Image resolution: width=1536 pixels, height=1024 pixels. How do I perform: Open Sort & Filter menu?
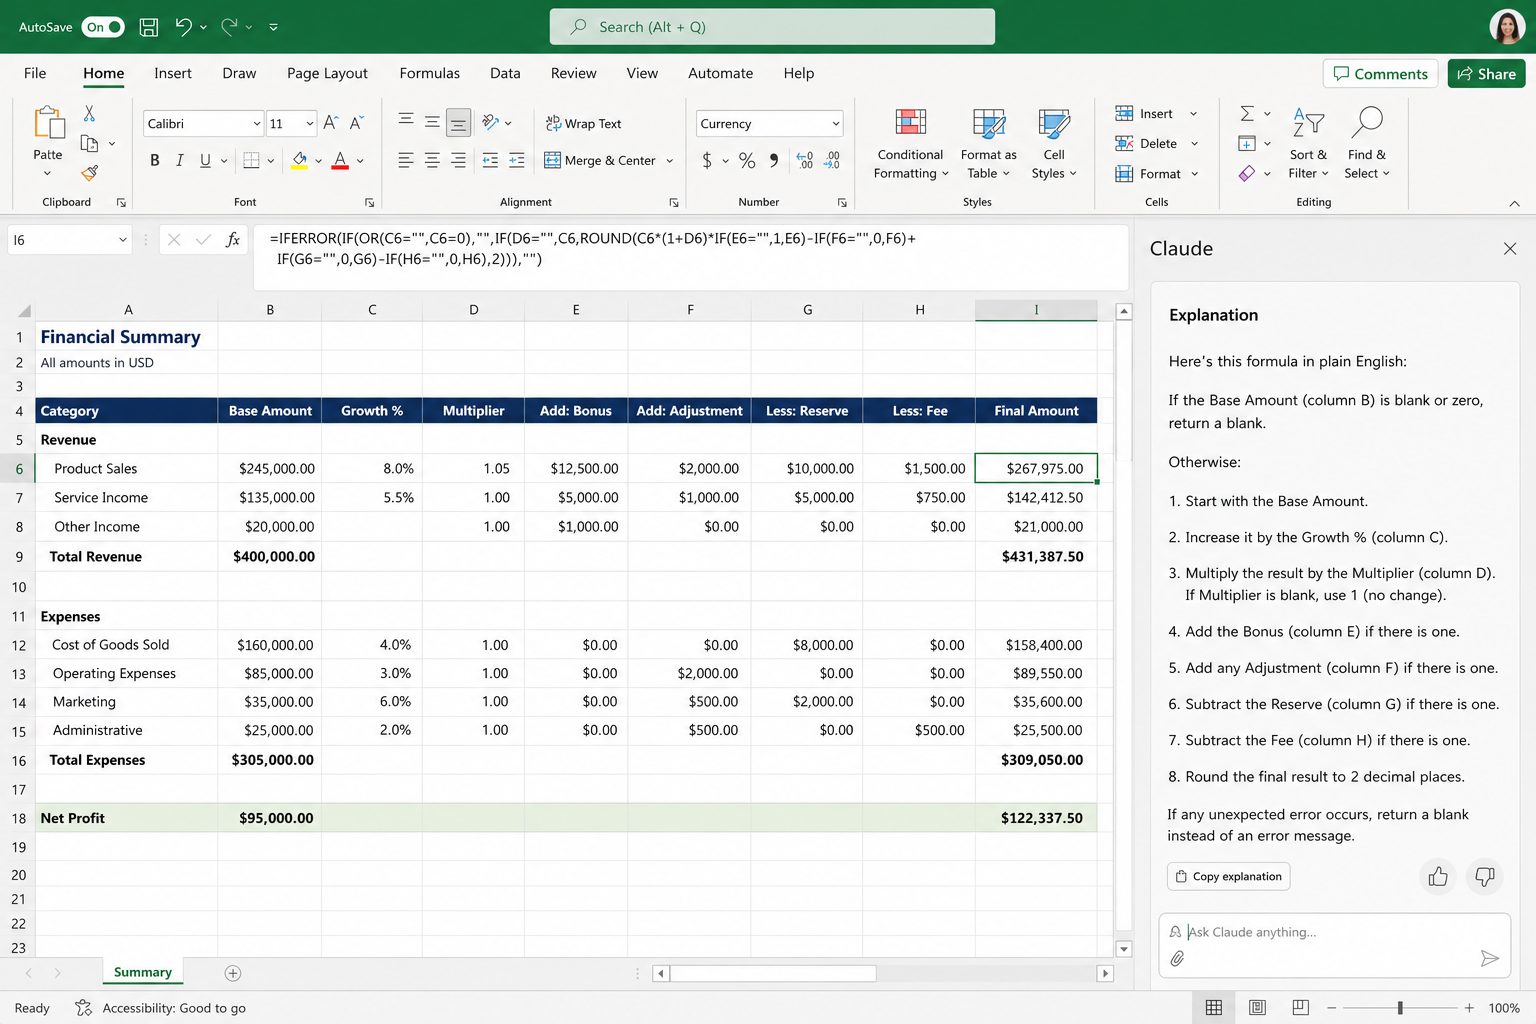click(x=1308, y=143)
